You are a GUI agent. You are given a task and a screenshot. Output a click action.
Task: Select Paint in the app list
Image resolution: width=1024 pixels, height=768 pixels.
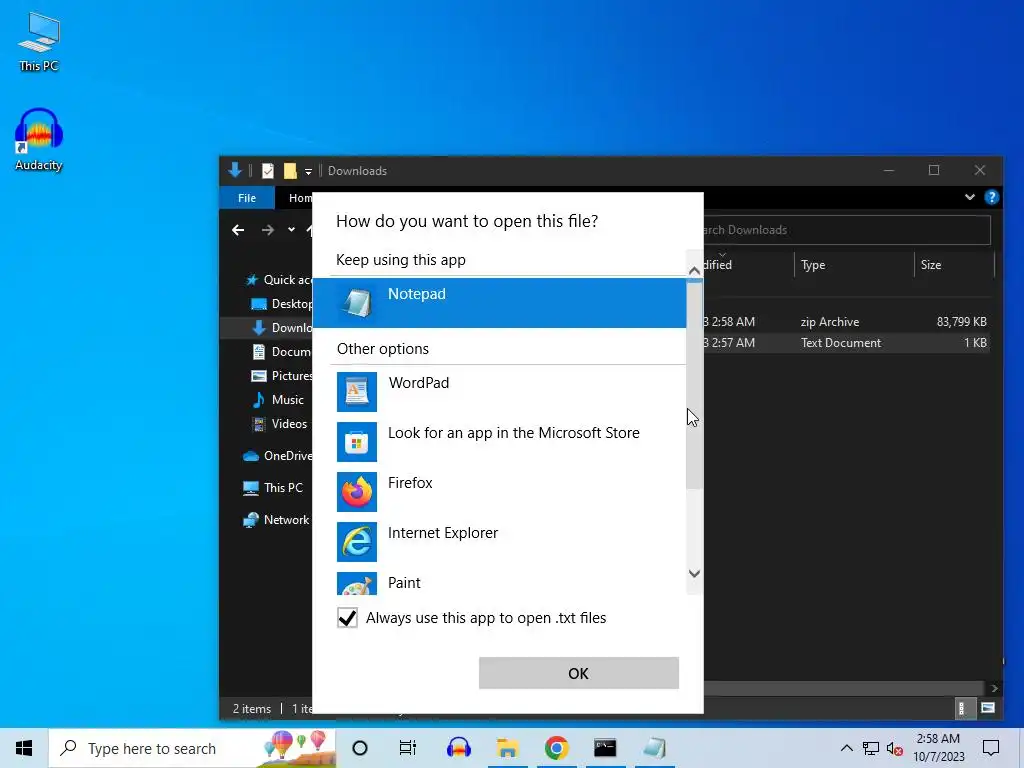(x=500, y=582)
